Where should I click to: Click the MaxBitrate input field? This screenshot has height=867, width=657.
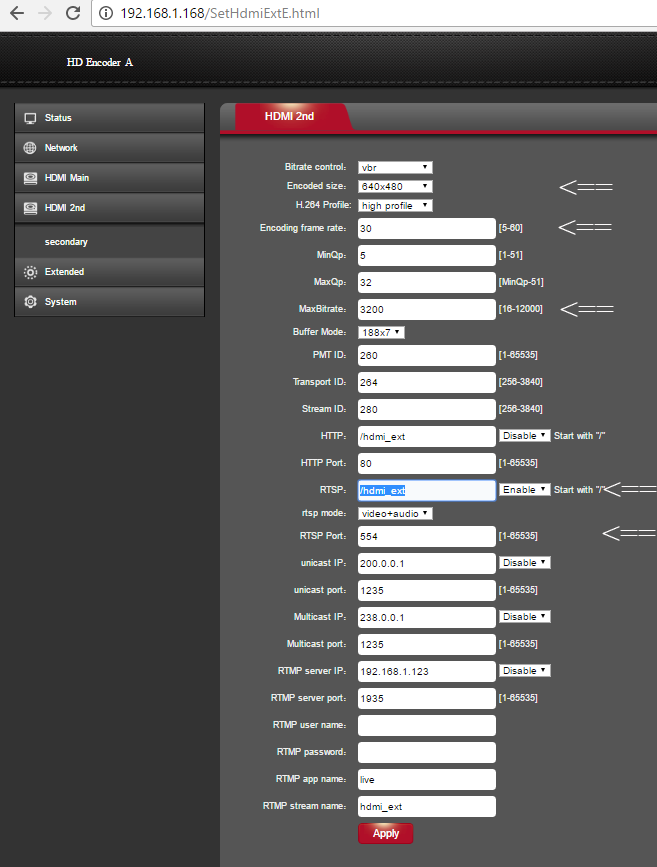point(427,309)
